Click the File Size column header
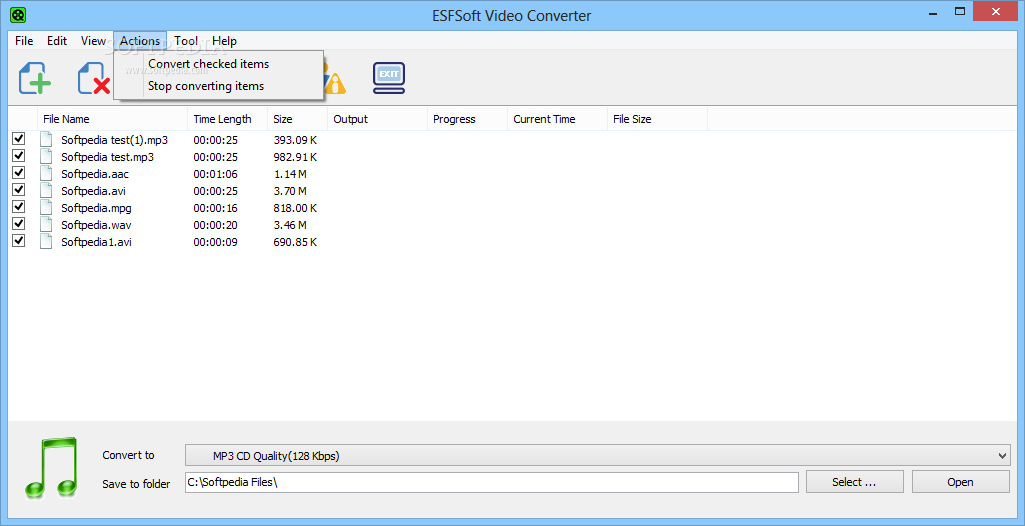This screenshot has width=1025, height=526. pyautogui.click(x=658, y=119)
